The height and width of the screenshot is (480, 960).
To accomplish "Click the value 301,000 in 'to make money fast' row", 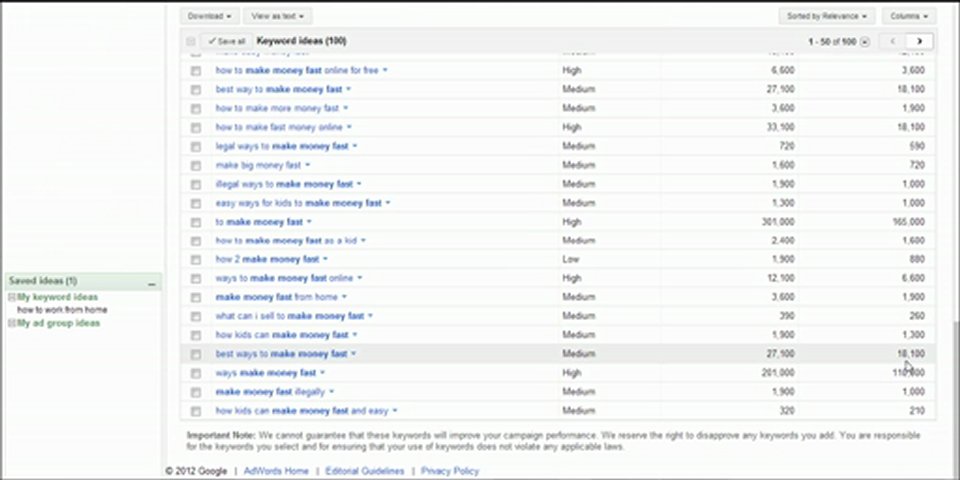I will coord(778,222).
